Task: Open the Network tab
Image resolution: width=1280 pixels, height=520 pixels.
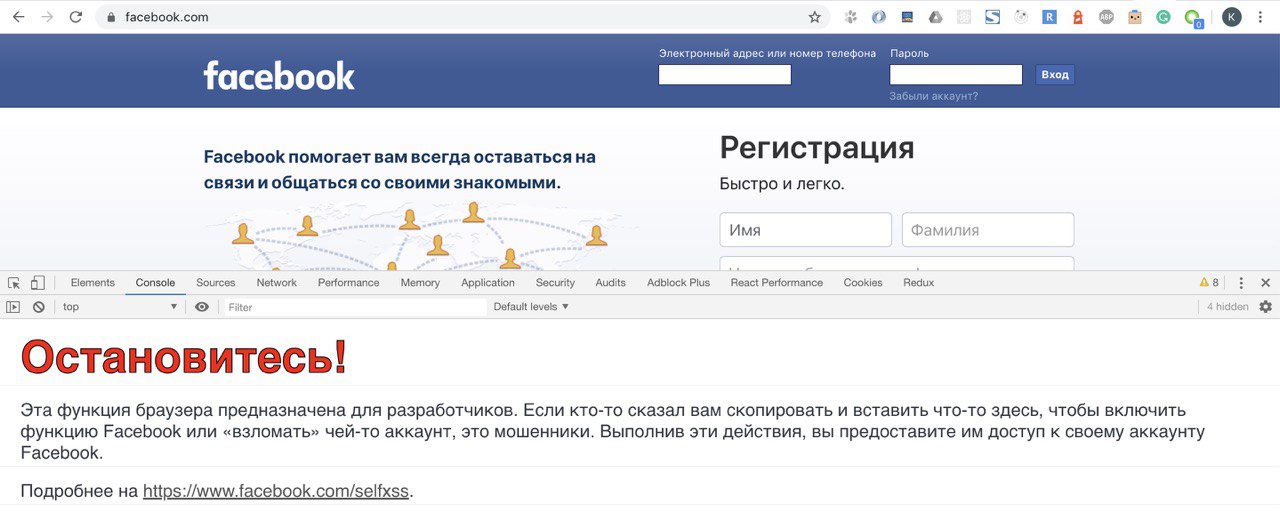Action: click(277, 283)
